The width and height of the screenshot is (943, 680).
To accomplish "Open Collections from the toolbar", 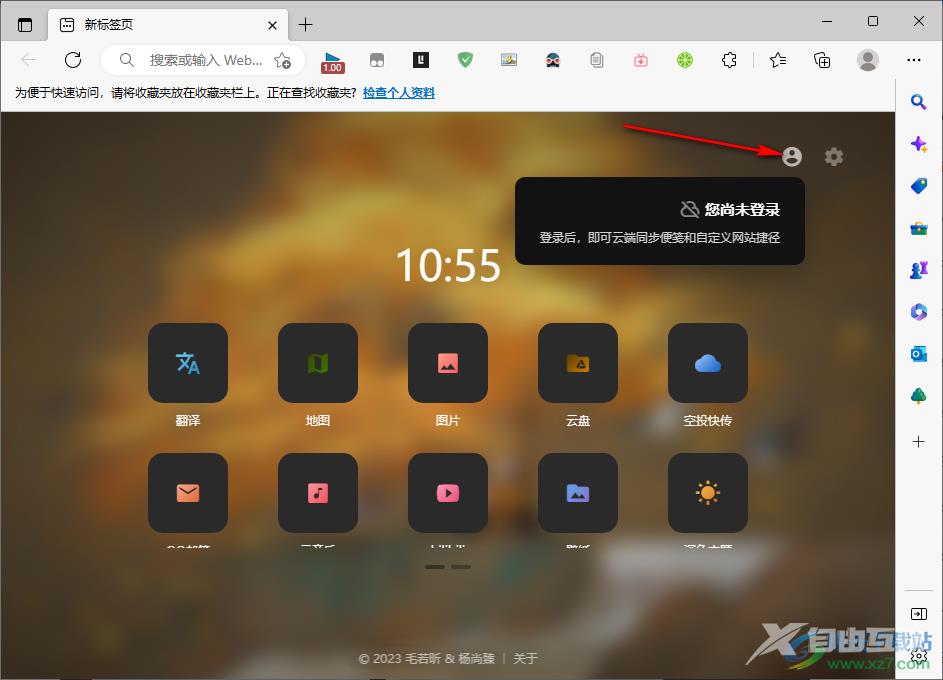I will [x=821, y=60].
